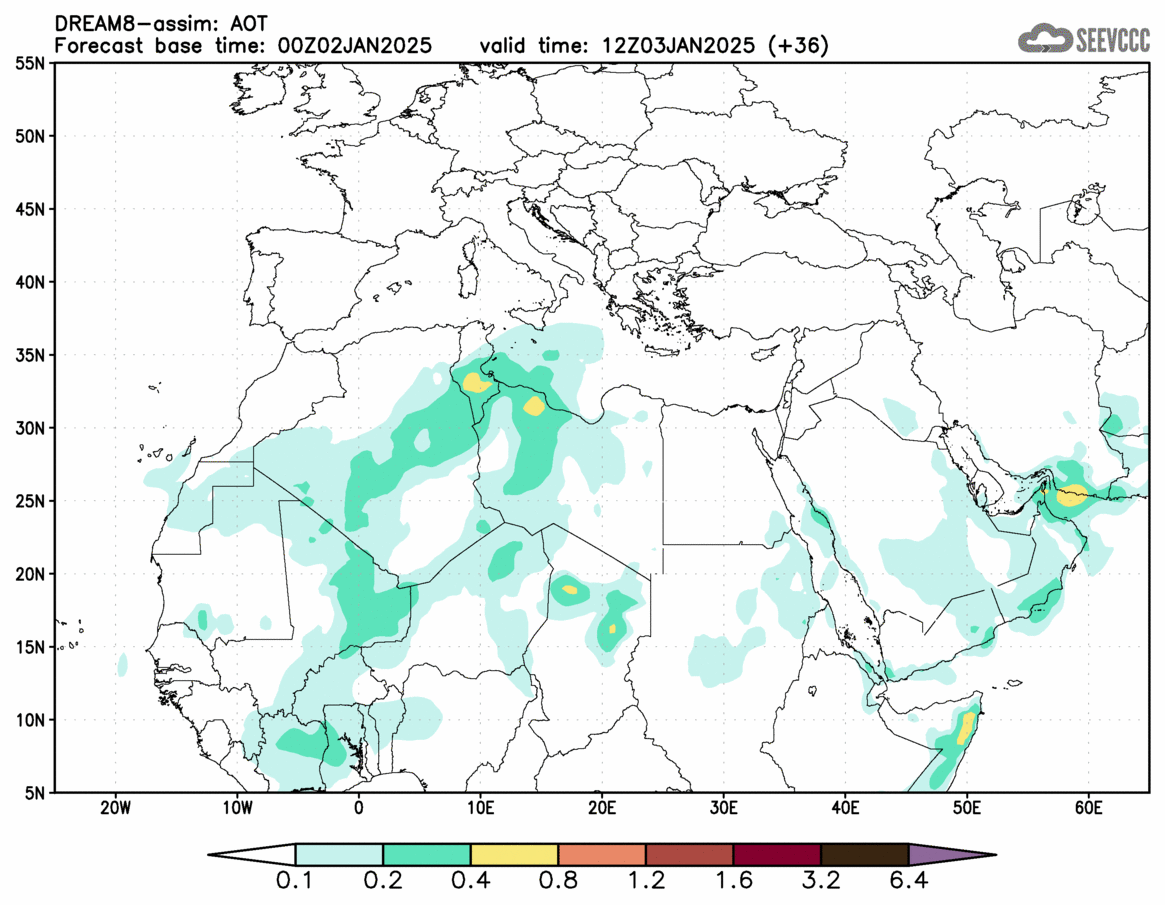
Task: Click the yellow AOT hotspot over Somalia coast
Action: (x=965, y=728)
